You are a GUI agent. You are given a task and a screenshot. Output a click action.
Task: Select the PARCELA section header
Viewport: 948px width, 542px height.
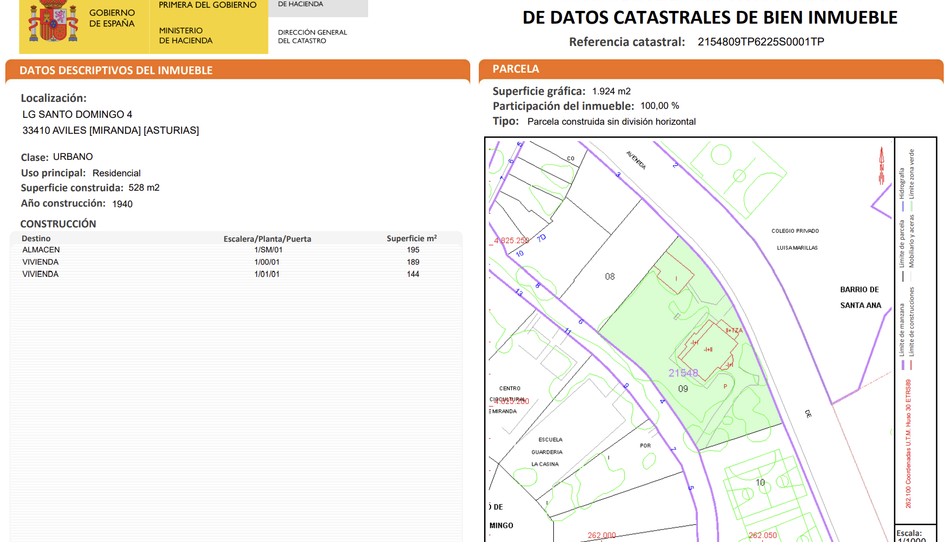[516, 69]
